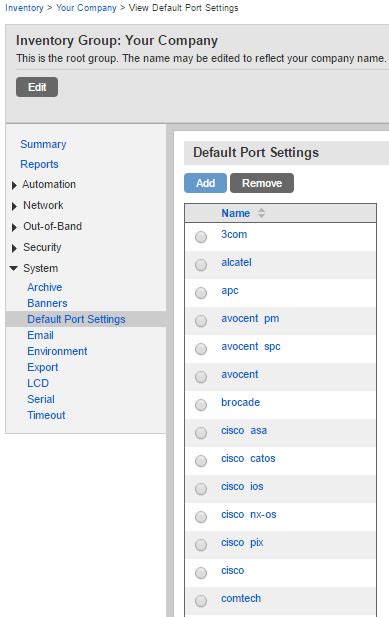
Task: Expand the Security section triangle
Action: (14, 248)
